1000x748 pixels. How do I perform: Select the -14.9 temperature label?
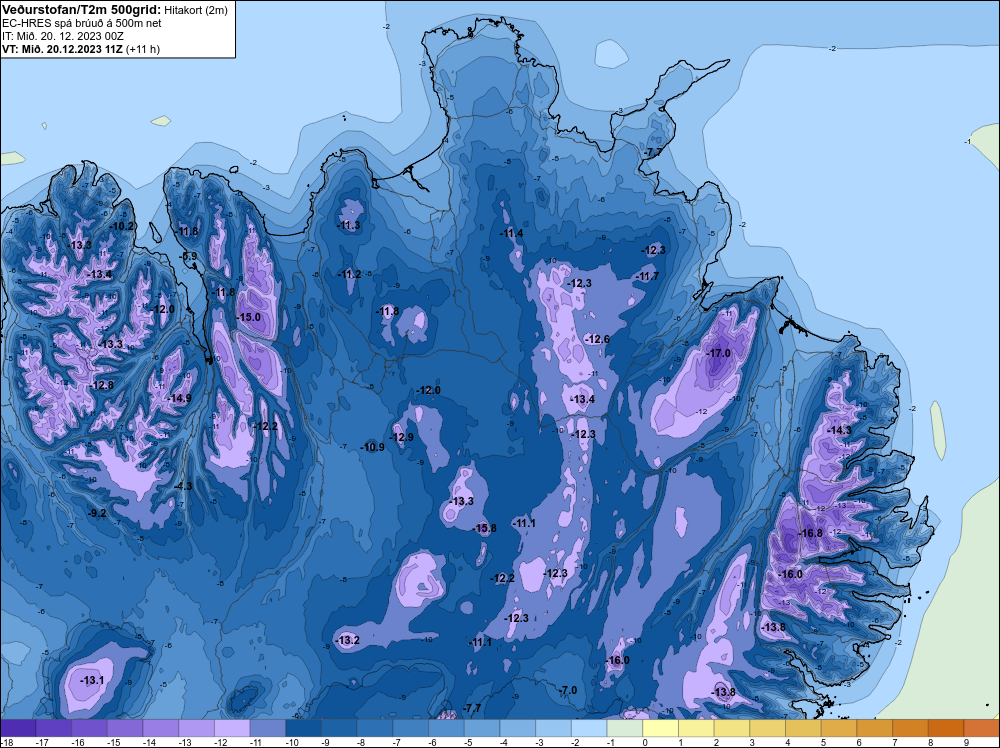(179, 398)
